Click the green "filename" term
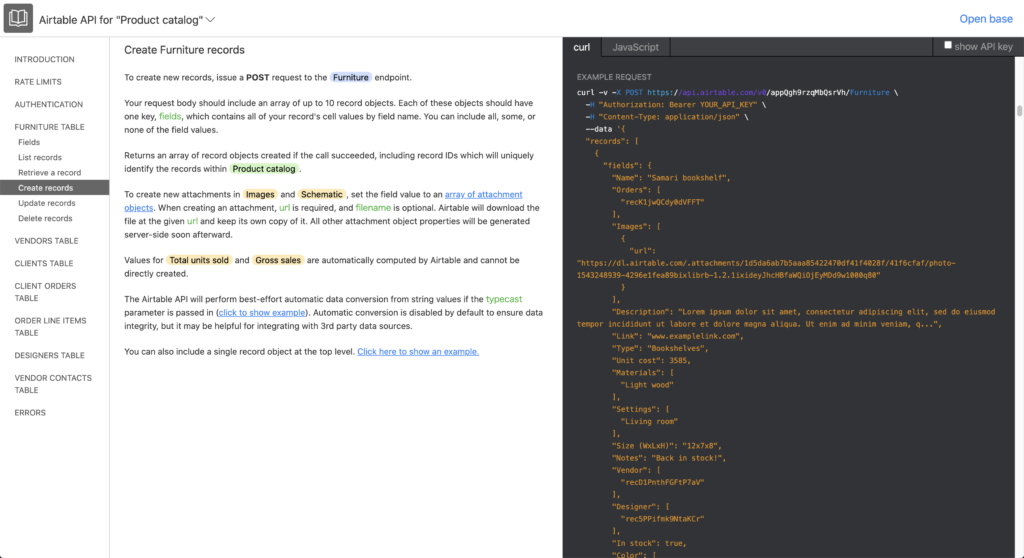The height and width of the screenshot is (558, 1024). point(373,208)
